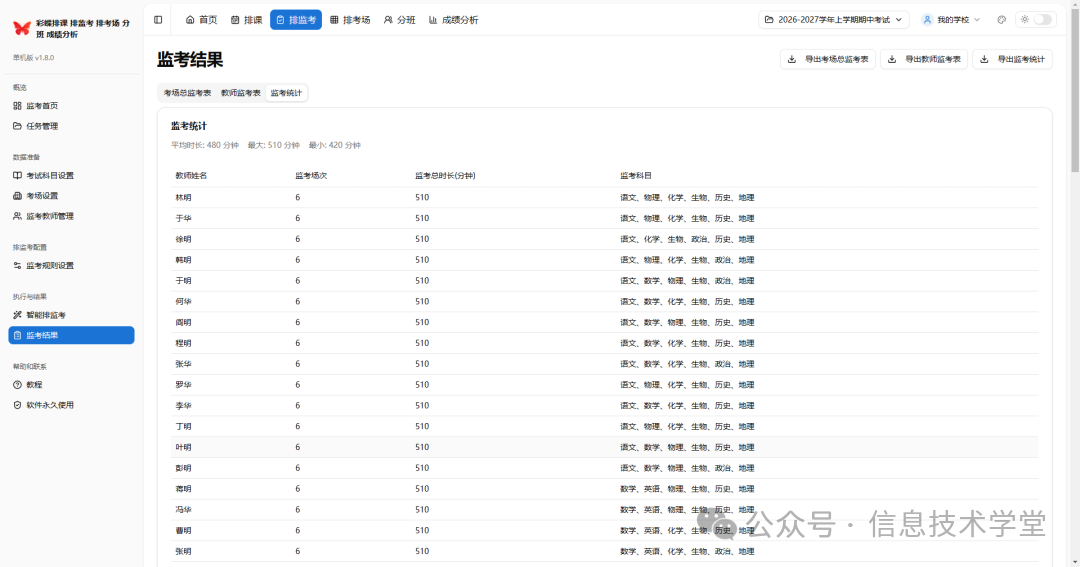This screenshot has height=567, width=1080.
Task: Click the 教师姓名 column header
Action: pyautogui.click(x=191, y=176)
